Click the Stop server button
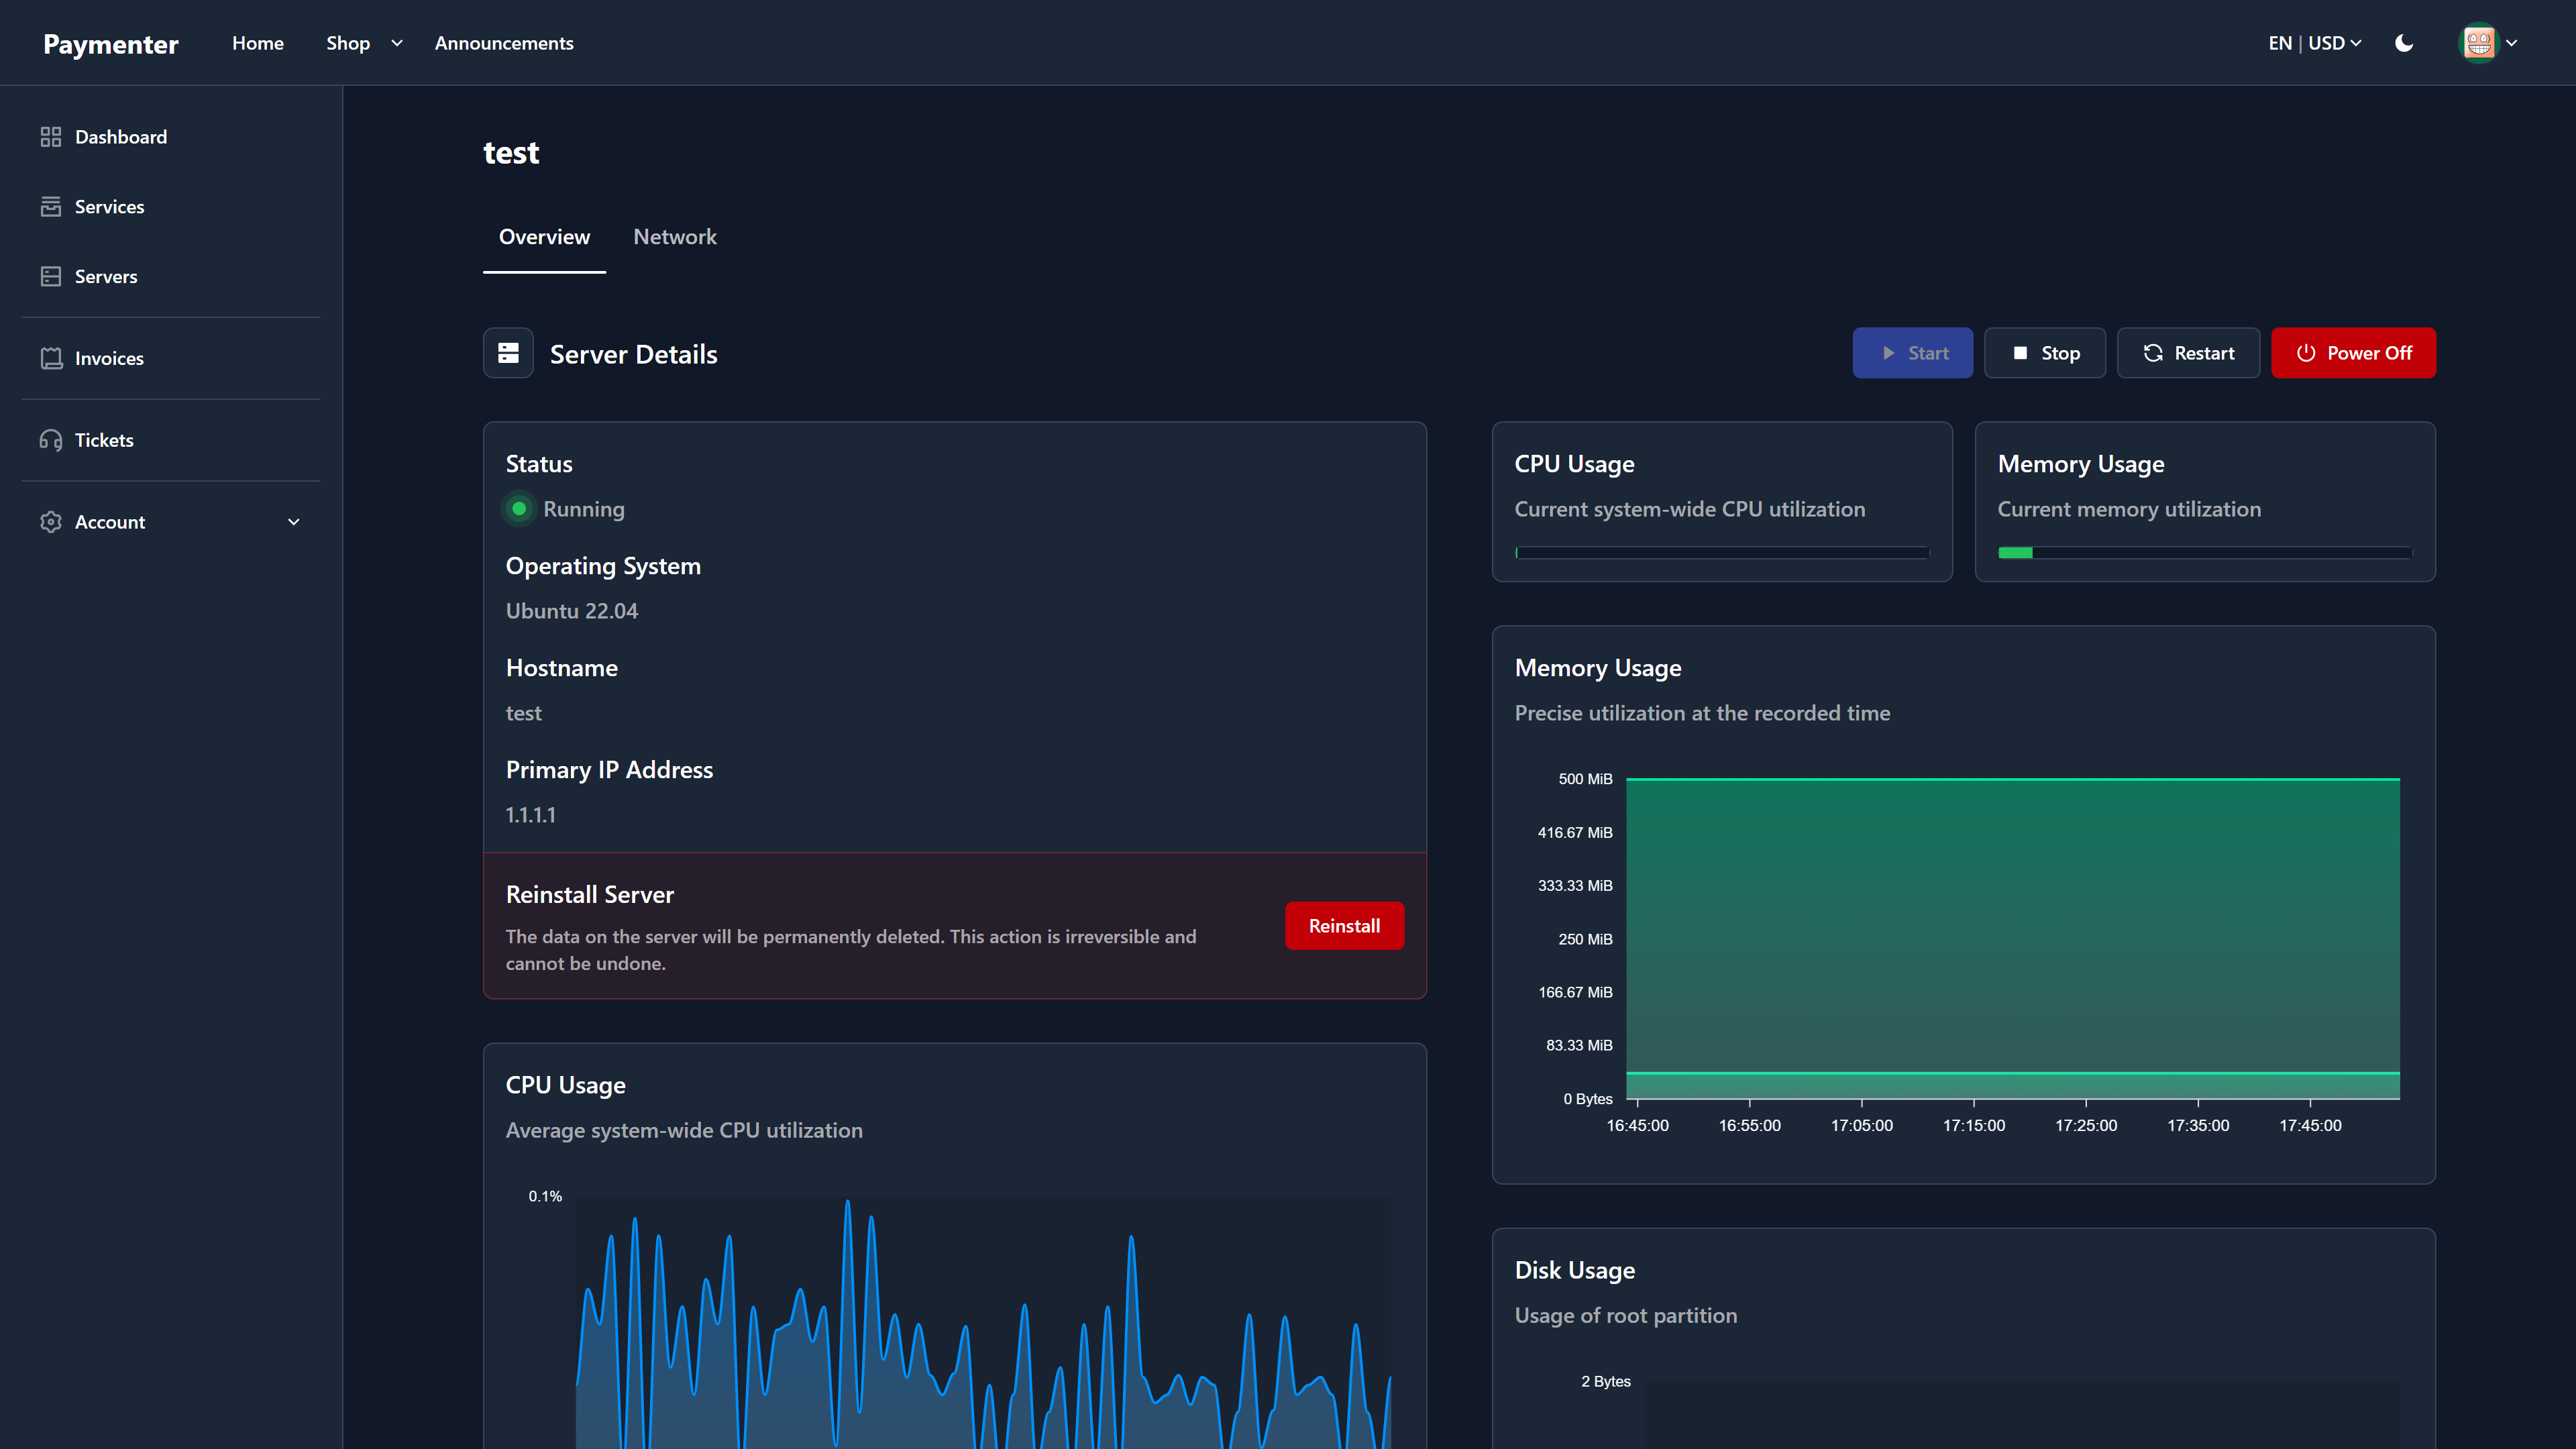 [x=2045, y=353]
